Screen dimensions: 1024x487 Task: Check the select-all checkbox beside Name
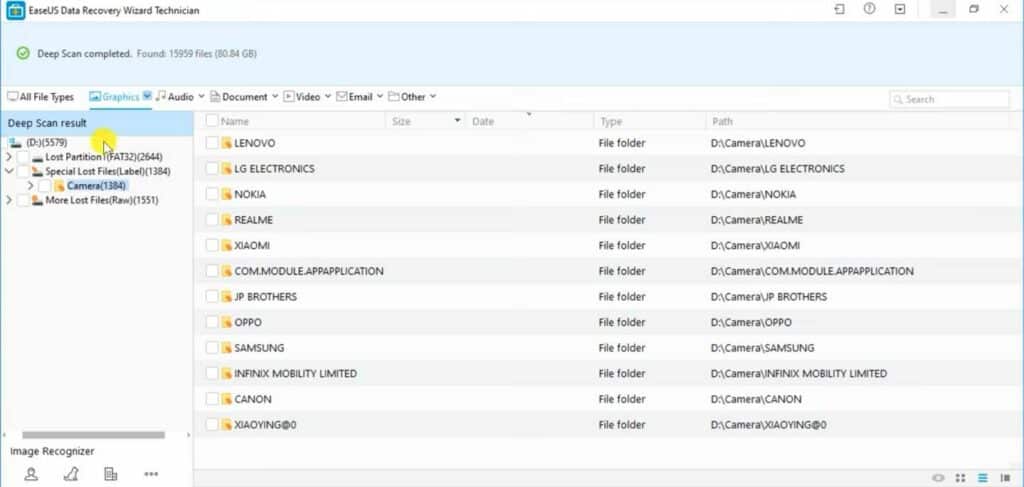pos(212,121)
